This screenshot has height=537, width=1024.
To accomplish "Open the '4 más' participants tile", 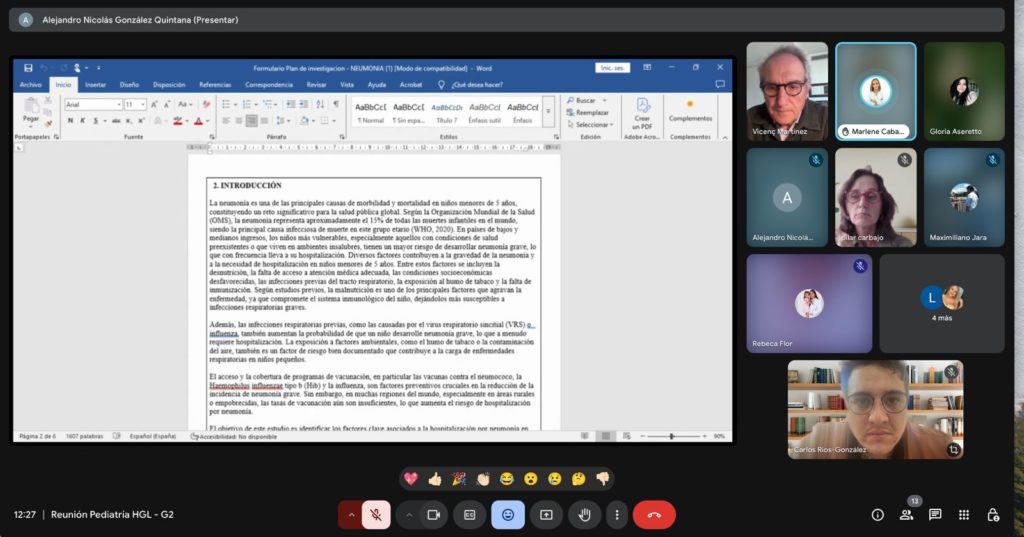I will tap(941, 303).
